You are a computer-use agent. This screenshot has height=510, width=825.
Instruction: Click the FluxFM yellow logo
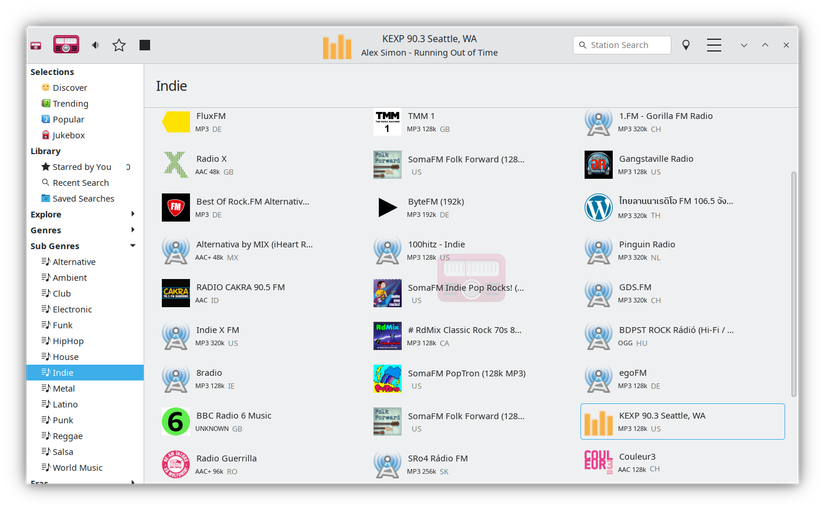(x=176, y=122)
